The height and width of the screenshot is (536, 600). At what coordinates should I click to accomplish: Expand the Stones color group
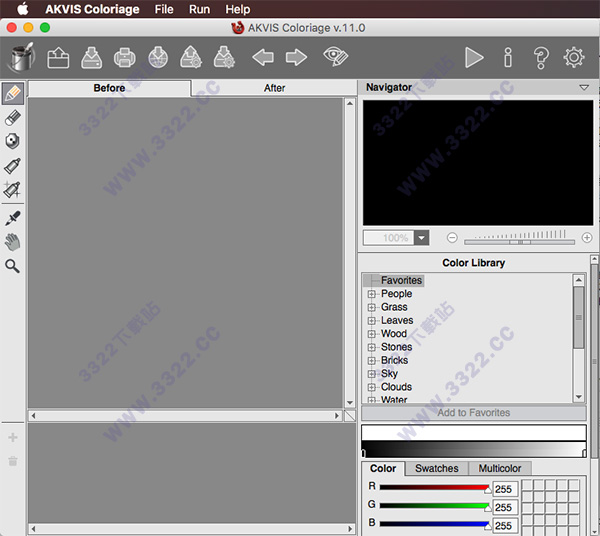click(x=371, y=347)
